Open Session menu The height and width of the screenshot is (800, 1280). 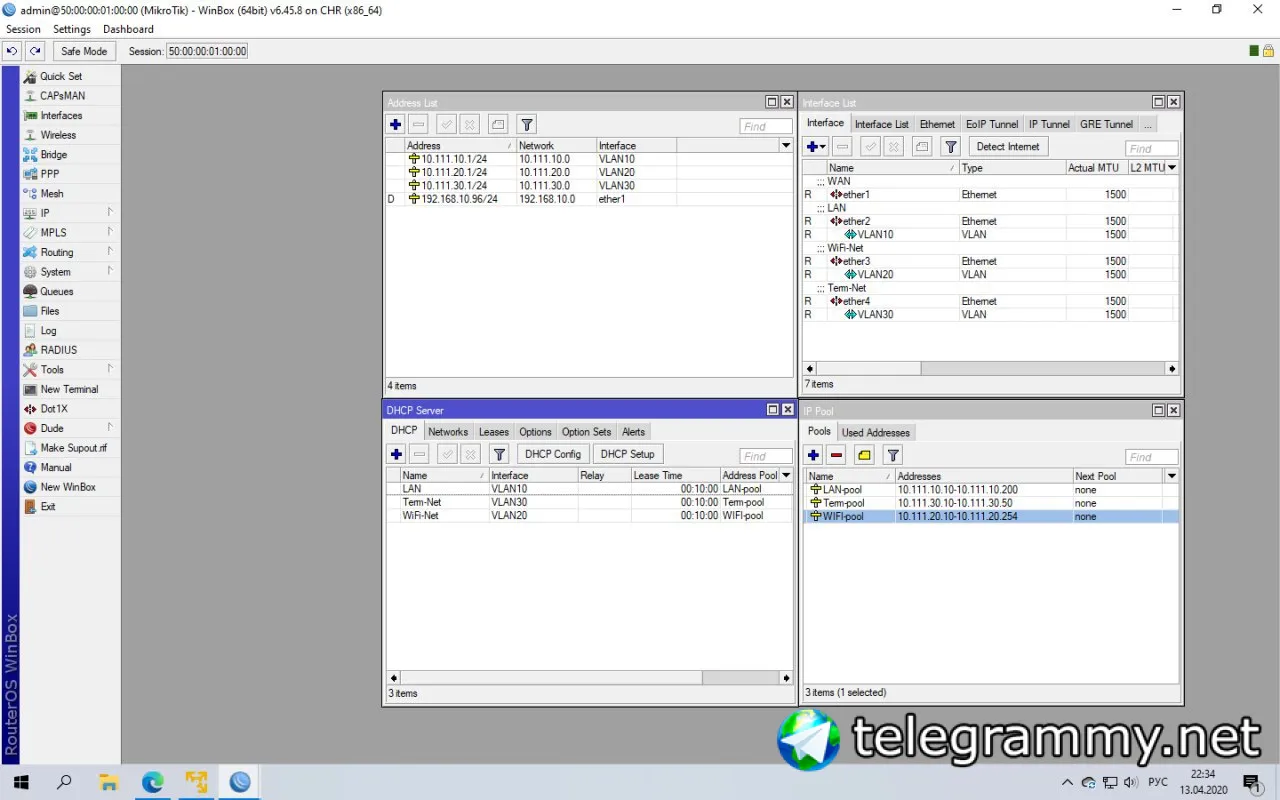pos(23,29)
